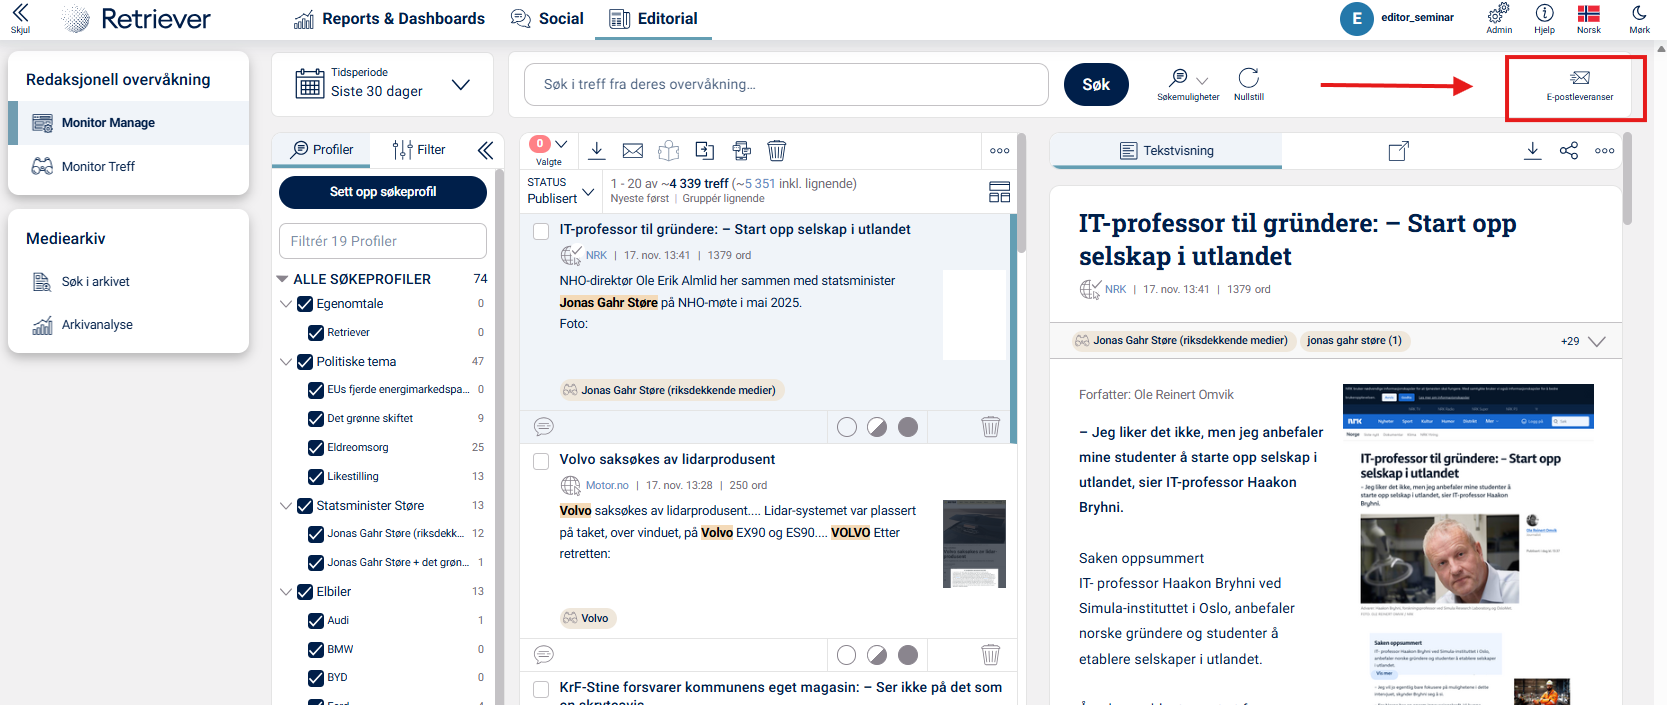
Task: Change language via the Norsk flag icon
Action: (x=1589, y=18)
